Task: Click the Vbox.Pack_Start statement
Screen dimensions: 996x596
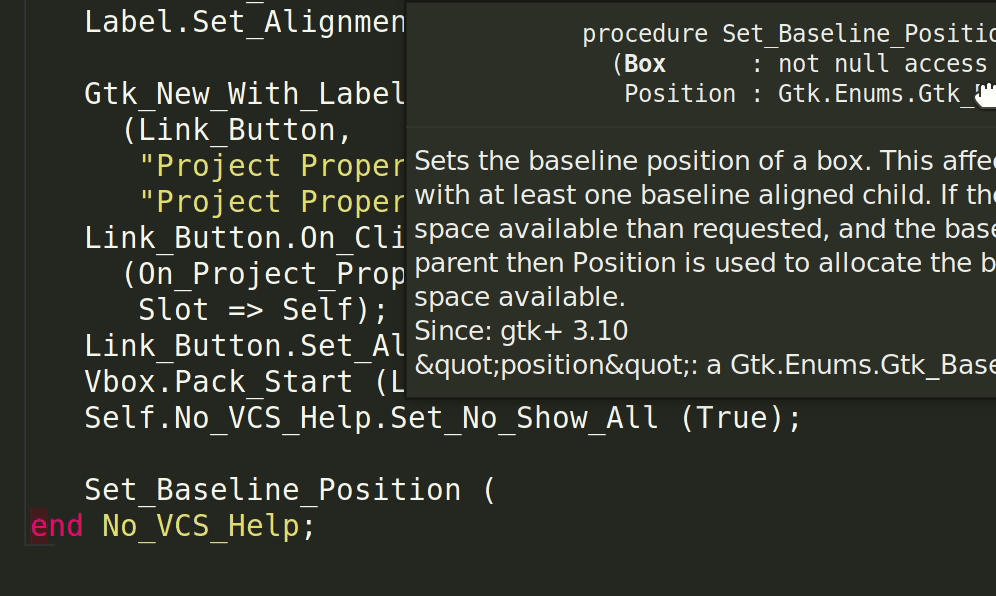Action: tap(245, 383)
